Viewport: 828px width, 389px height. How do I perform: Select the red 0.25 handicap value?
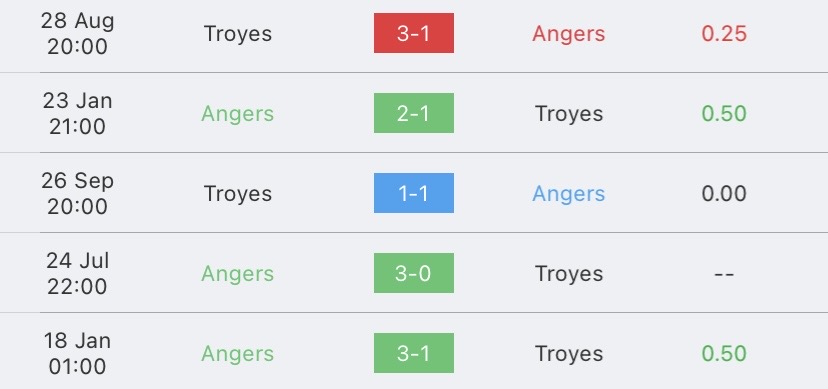(x=724, y=33)
